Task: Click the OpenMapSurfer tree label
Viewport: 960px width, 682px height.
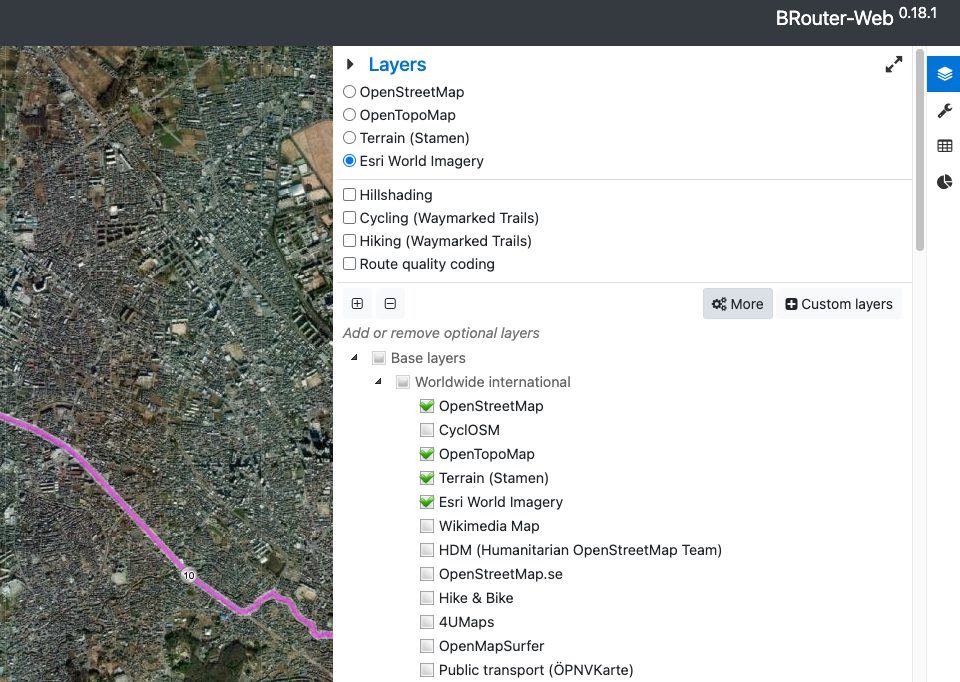Action: pyautogui.click(x=491, y=646)
